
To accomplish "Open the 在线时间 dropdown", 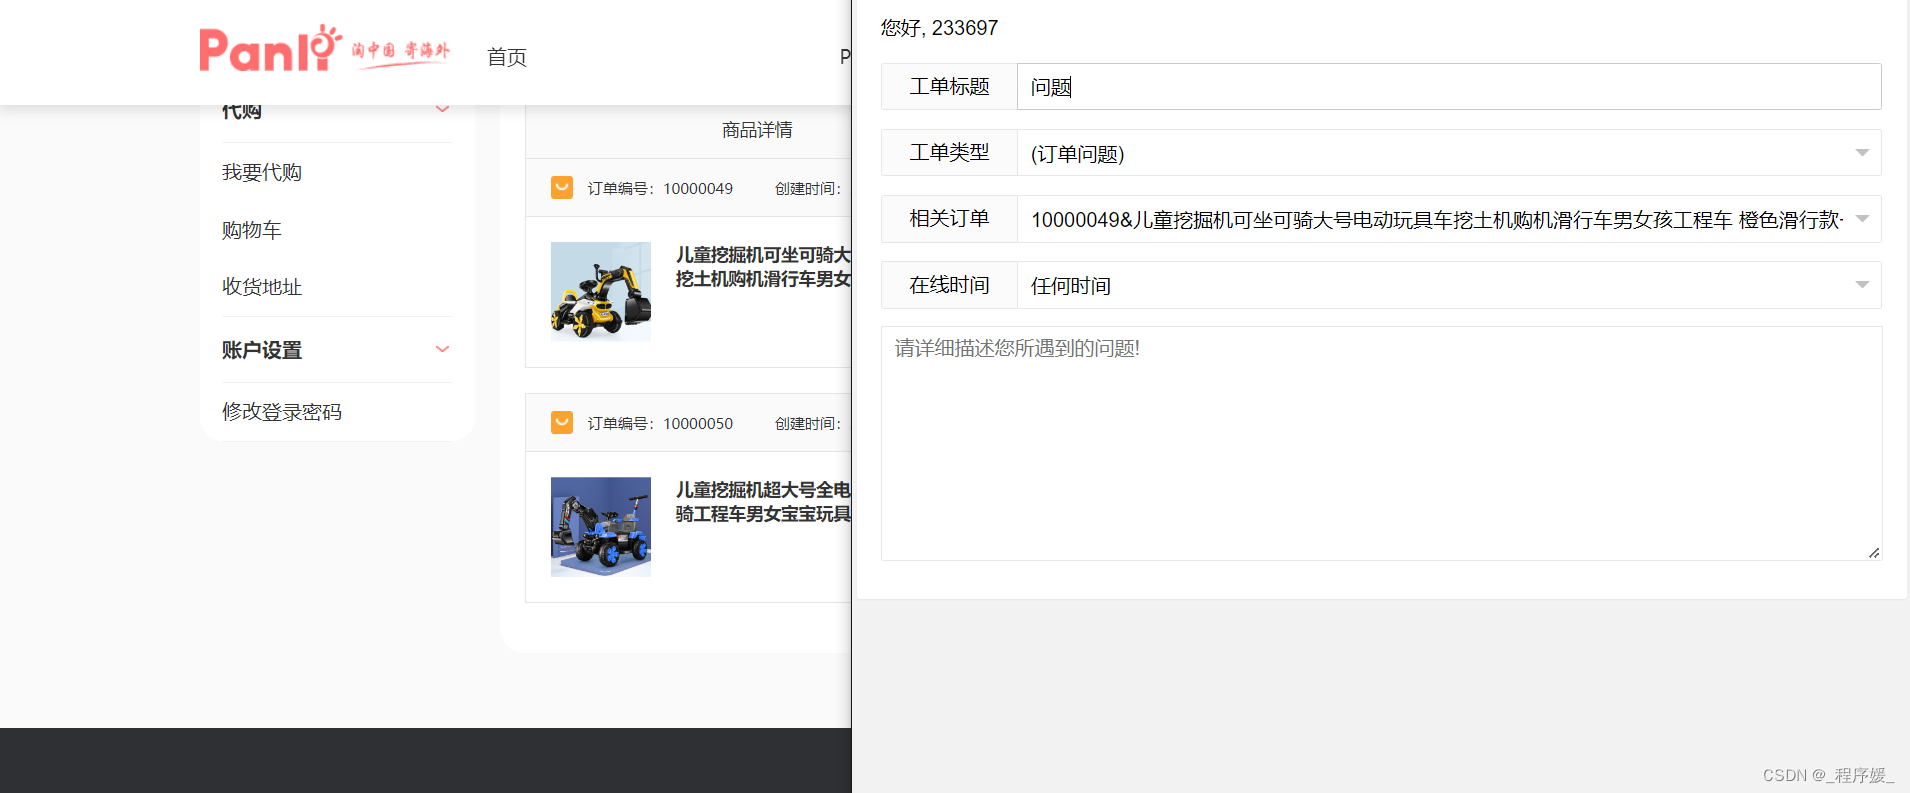I will tap(1449, 285).
